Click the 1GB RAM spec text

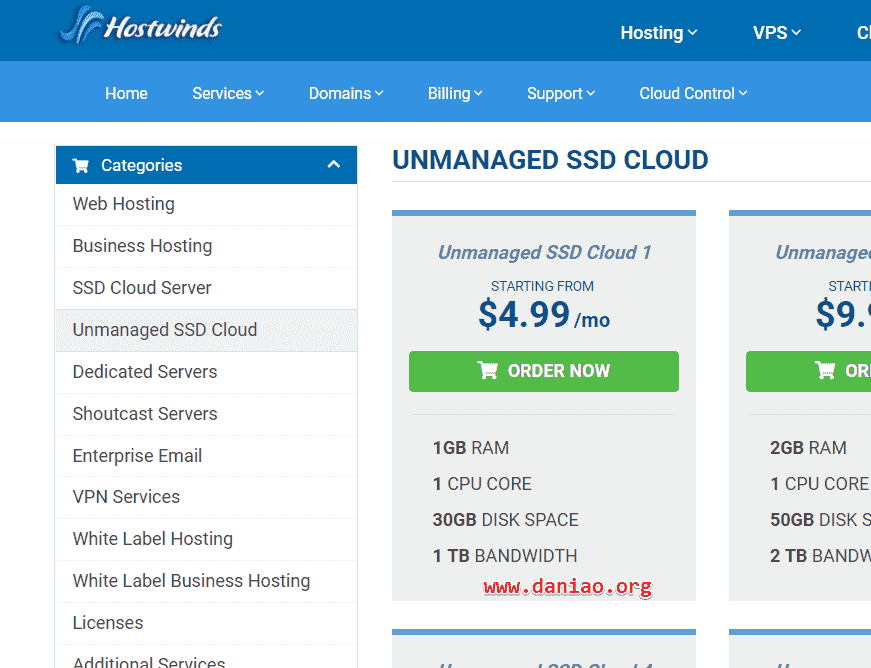coord(471,448)
